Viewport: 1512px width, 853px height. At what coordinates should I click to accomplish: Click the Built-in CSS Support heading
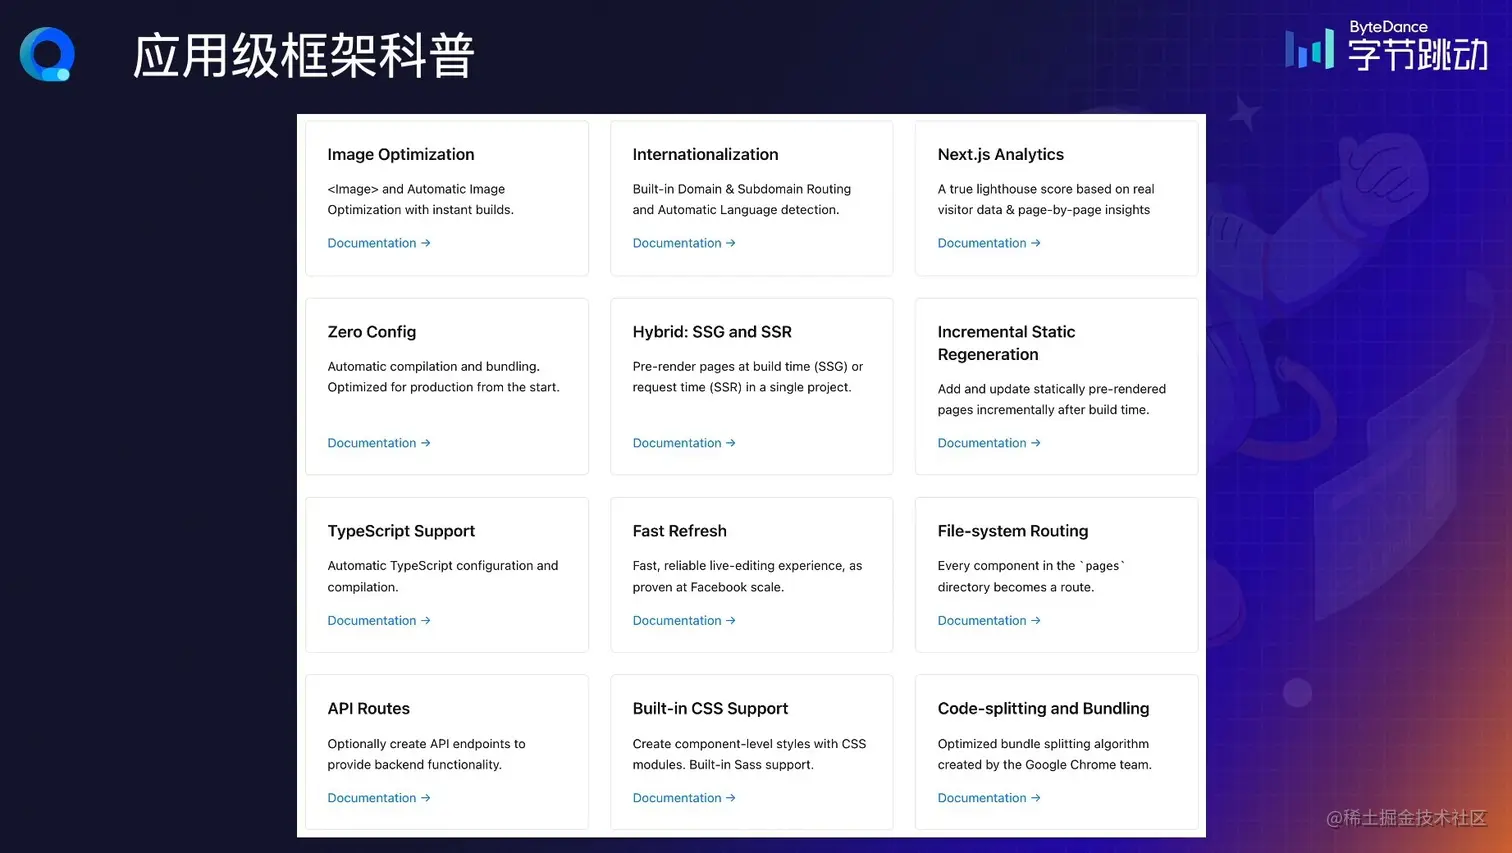click(710, 708)
